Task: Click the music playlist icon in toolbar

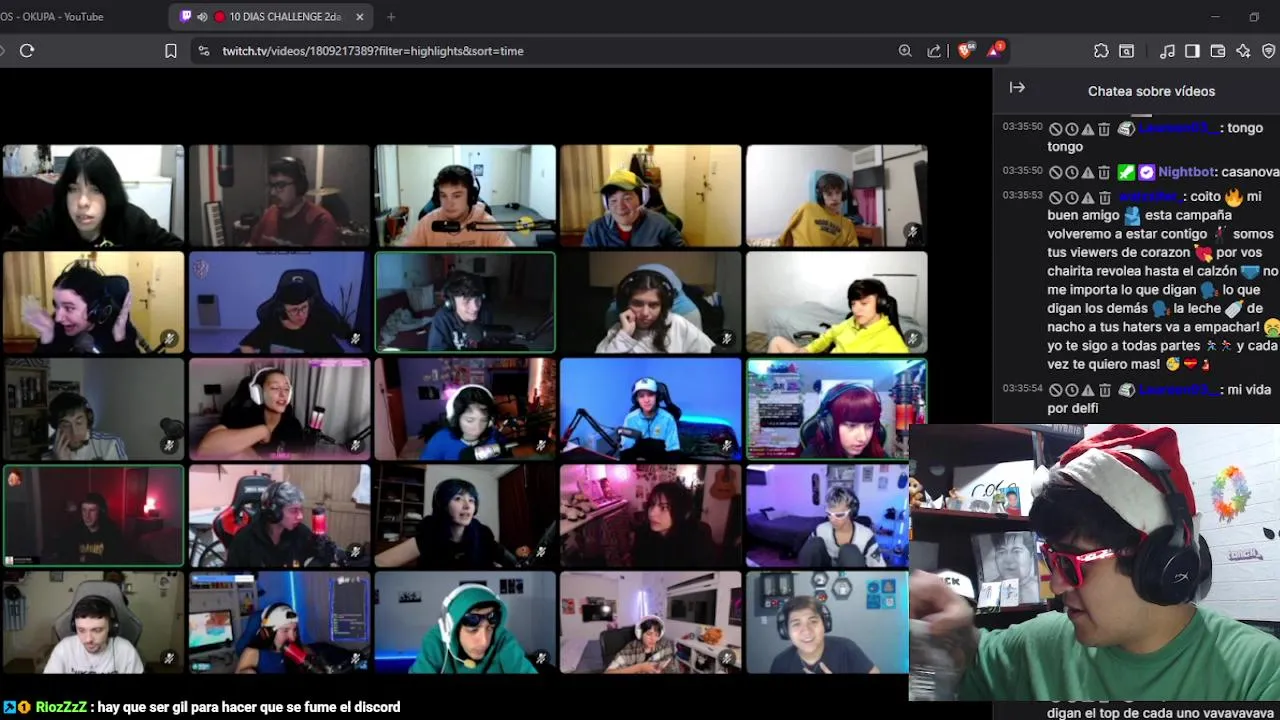Action: (1167, 51)
